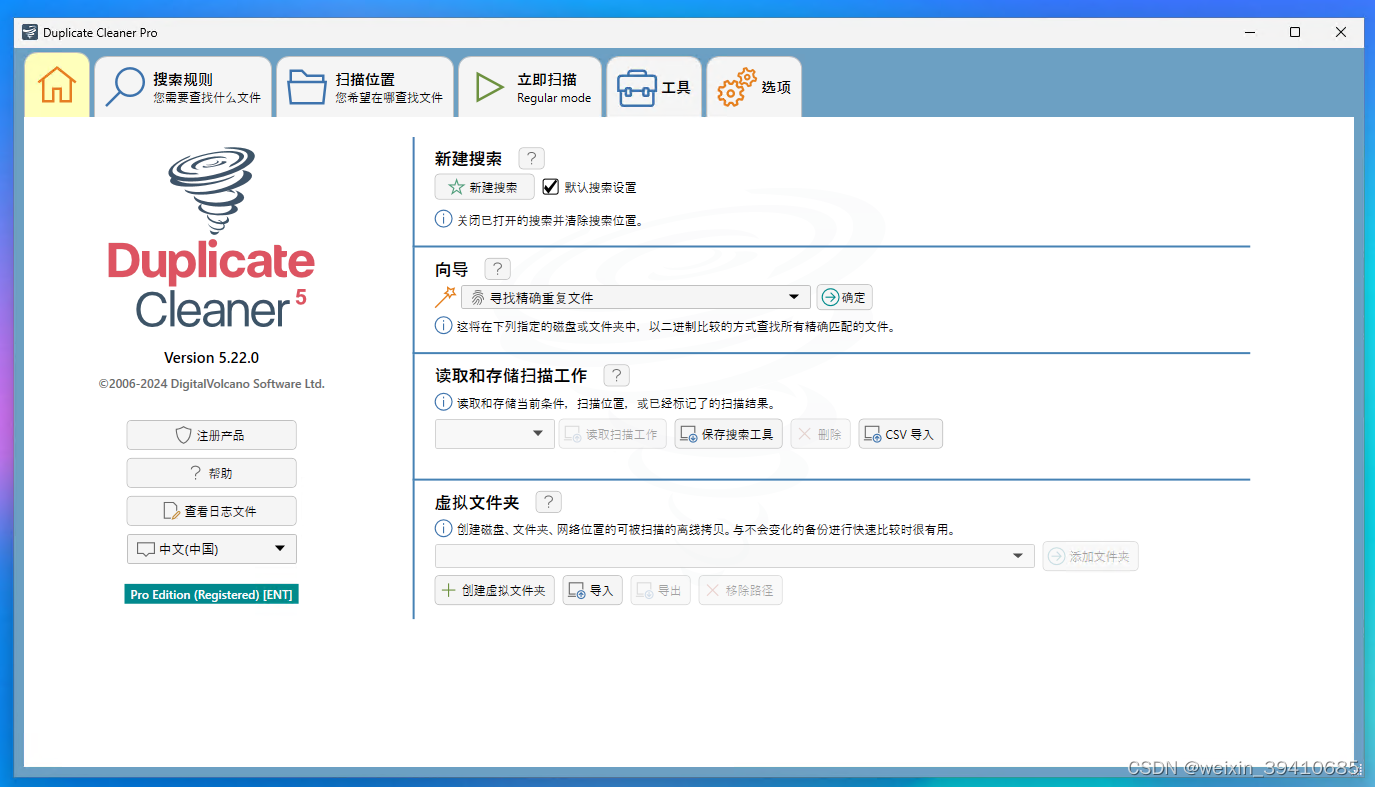Expand the saved scan jobs dropdown

click(494, 434)
